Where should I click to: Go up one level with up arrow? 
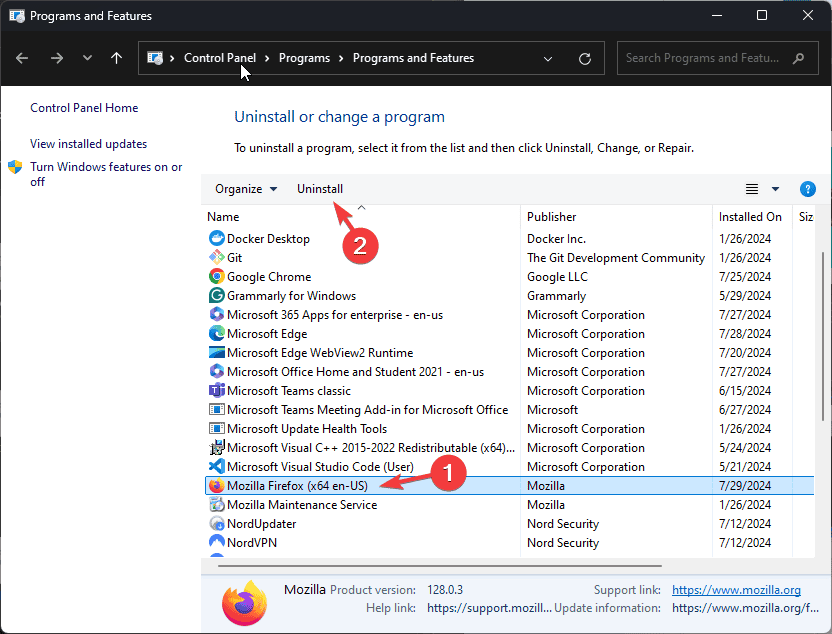[x=116, y=58]
